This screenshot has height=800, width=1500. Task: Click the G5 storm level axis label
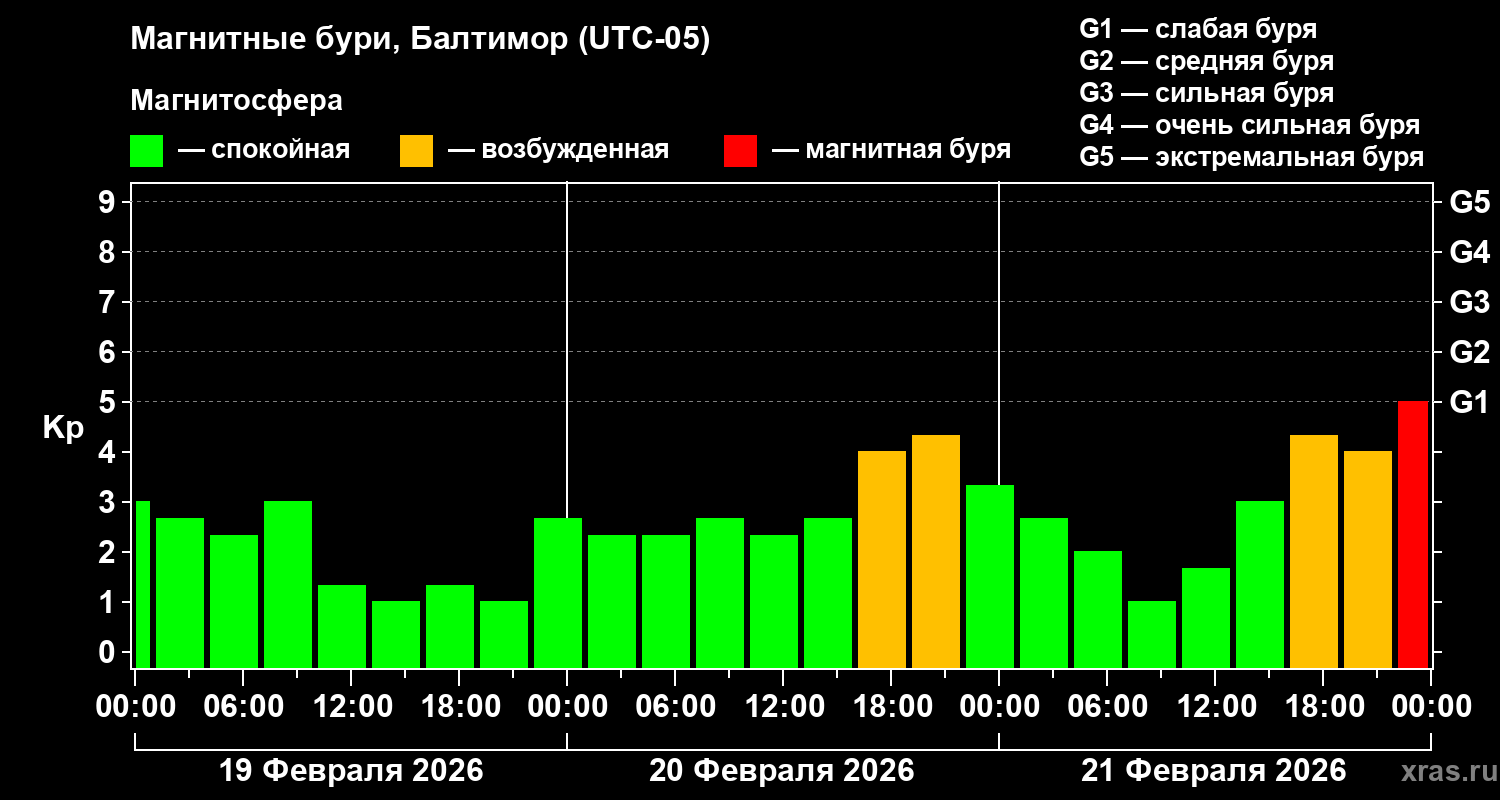tap(1469, 202)
